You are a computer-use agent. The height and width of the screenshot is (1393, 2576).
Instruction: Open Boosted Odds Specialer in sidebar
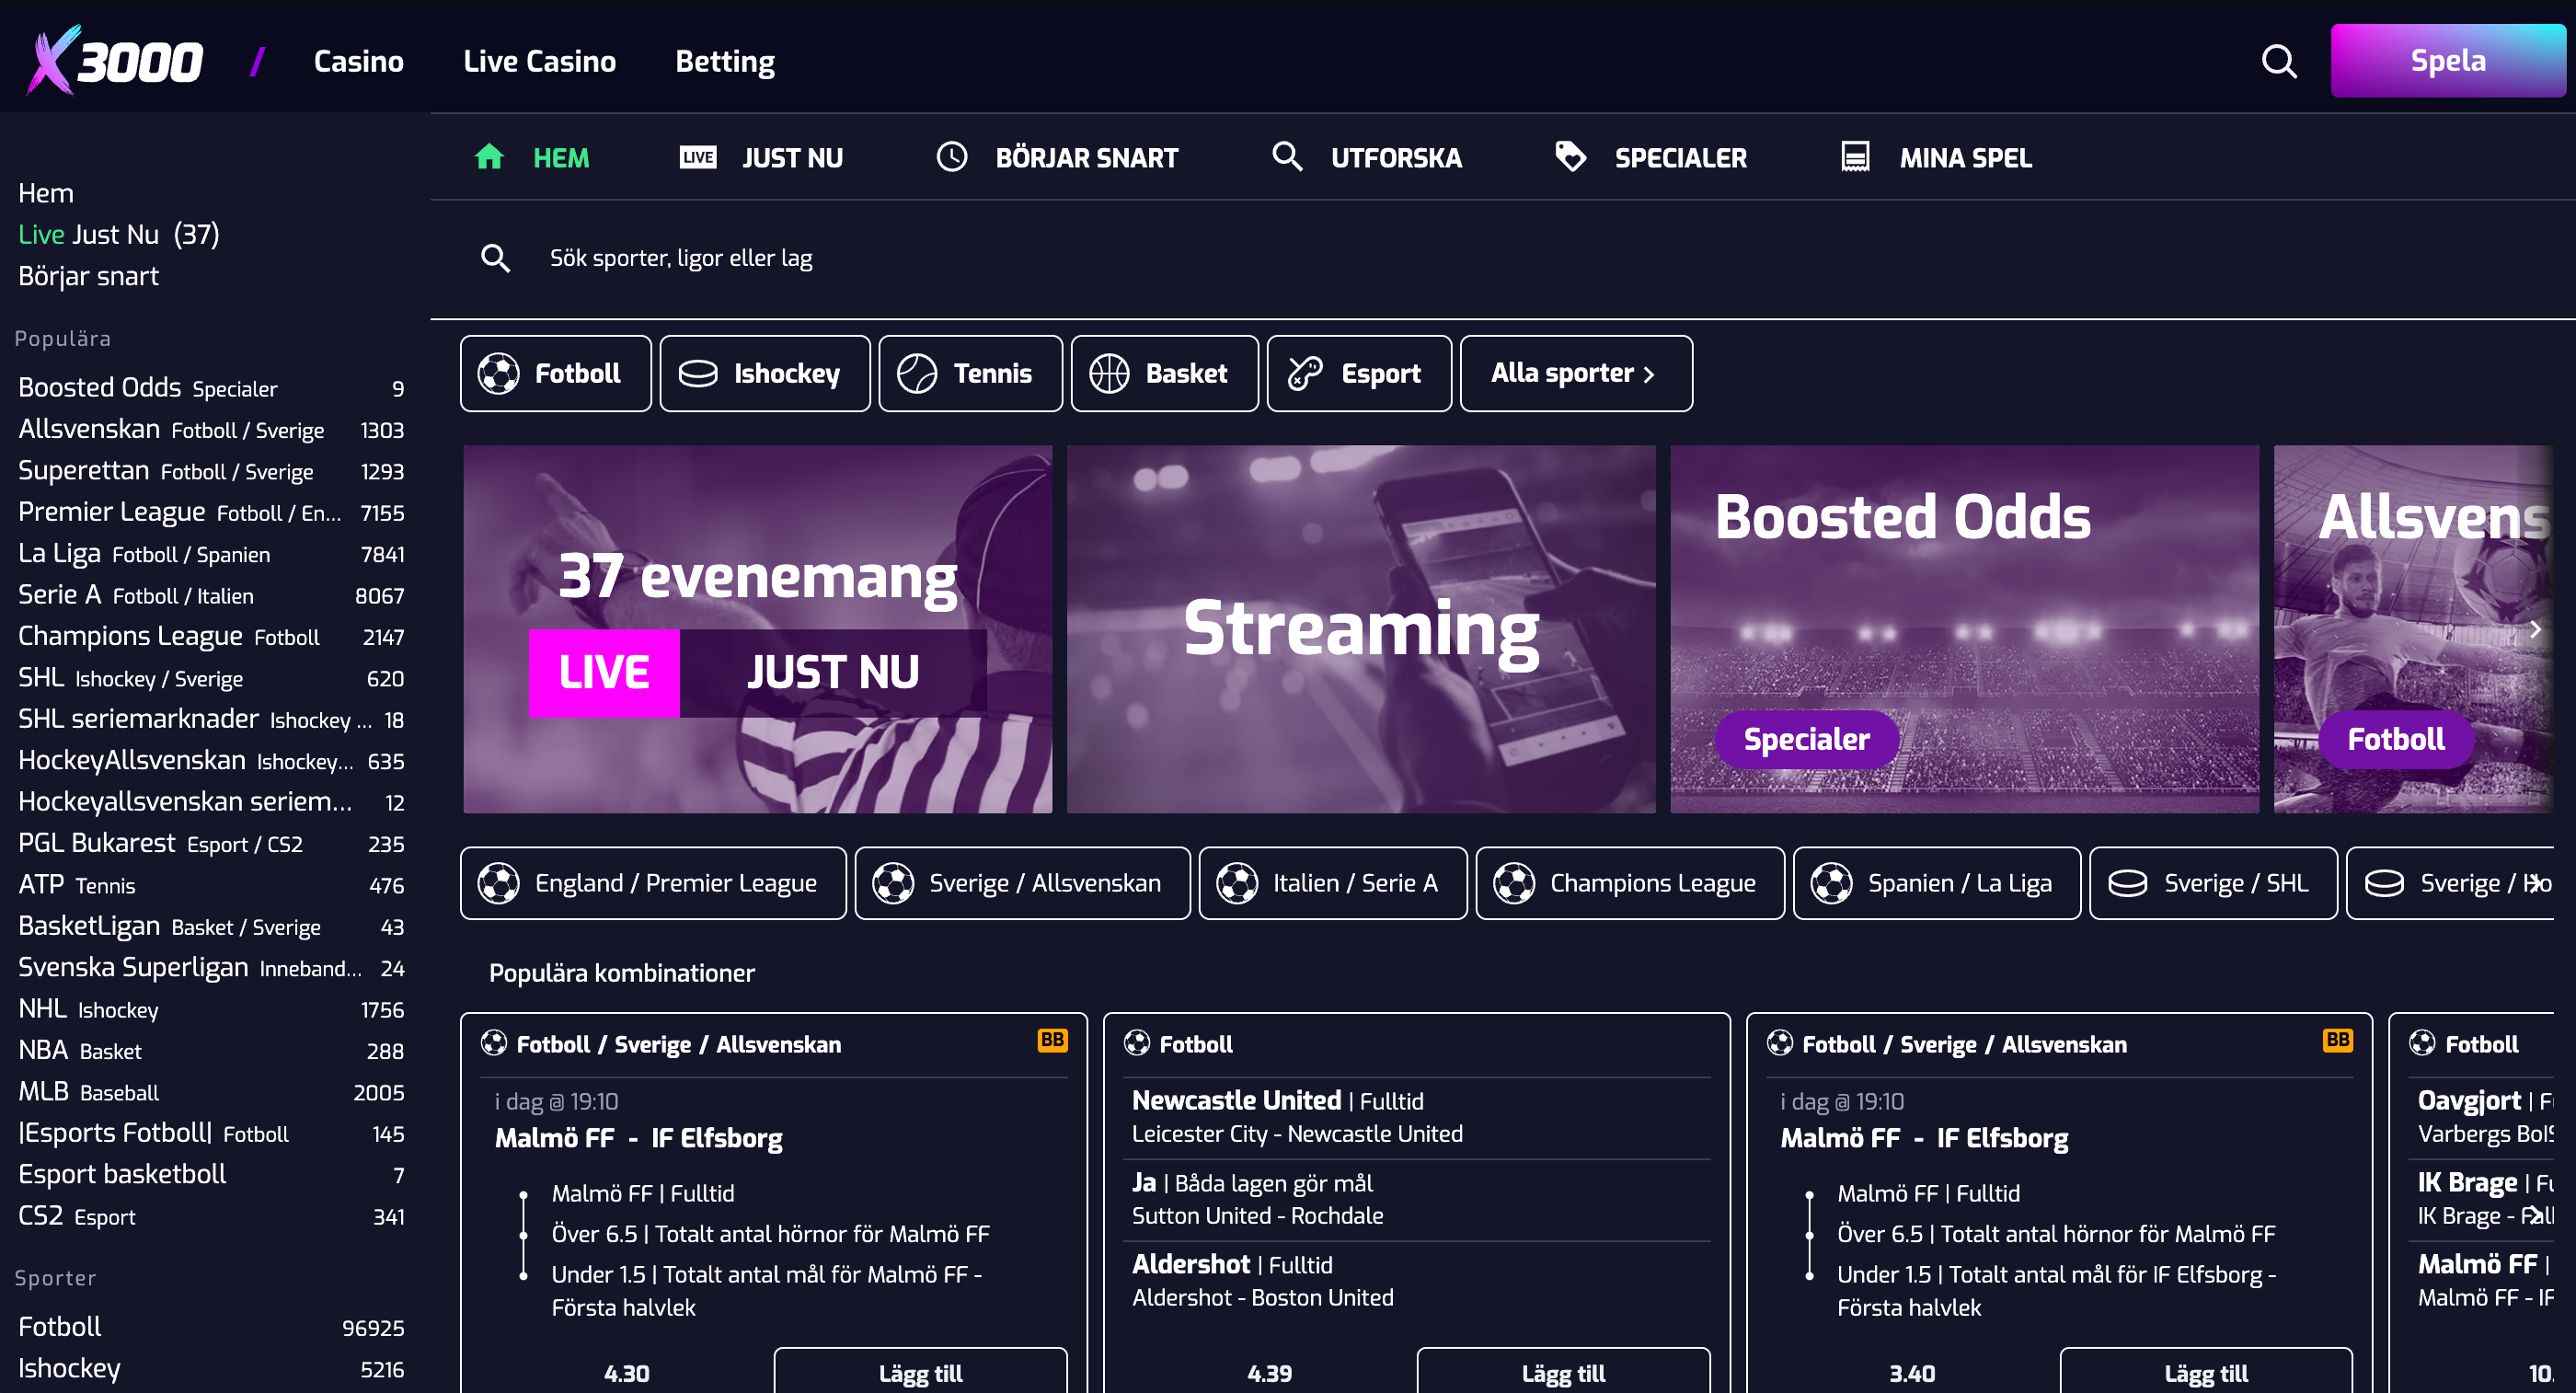[x=211, y=388]
